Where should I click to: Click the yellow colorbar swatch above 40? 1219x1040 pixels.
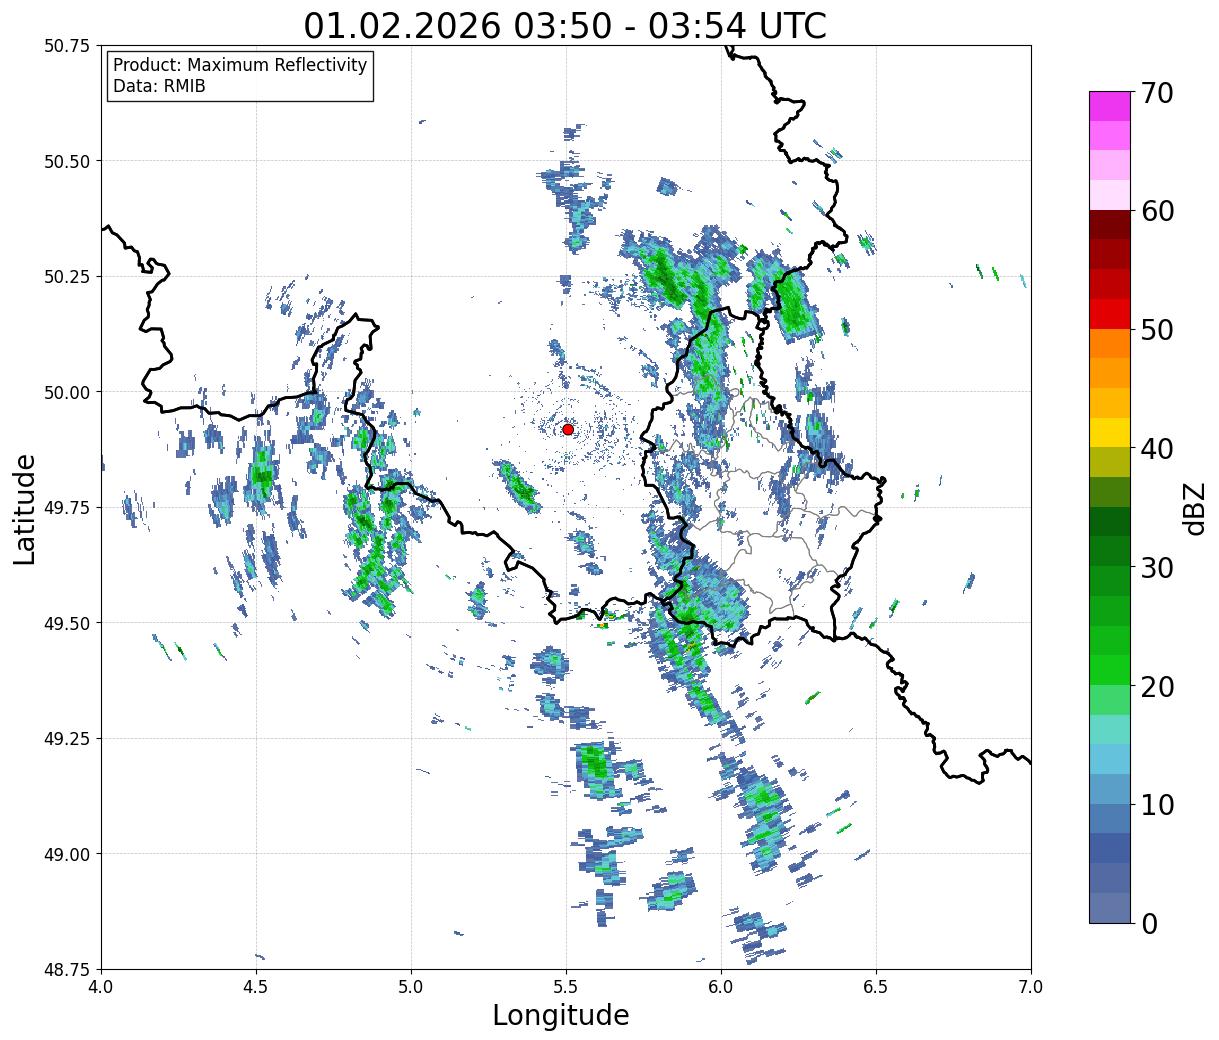click(x=1110, y=432)
